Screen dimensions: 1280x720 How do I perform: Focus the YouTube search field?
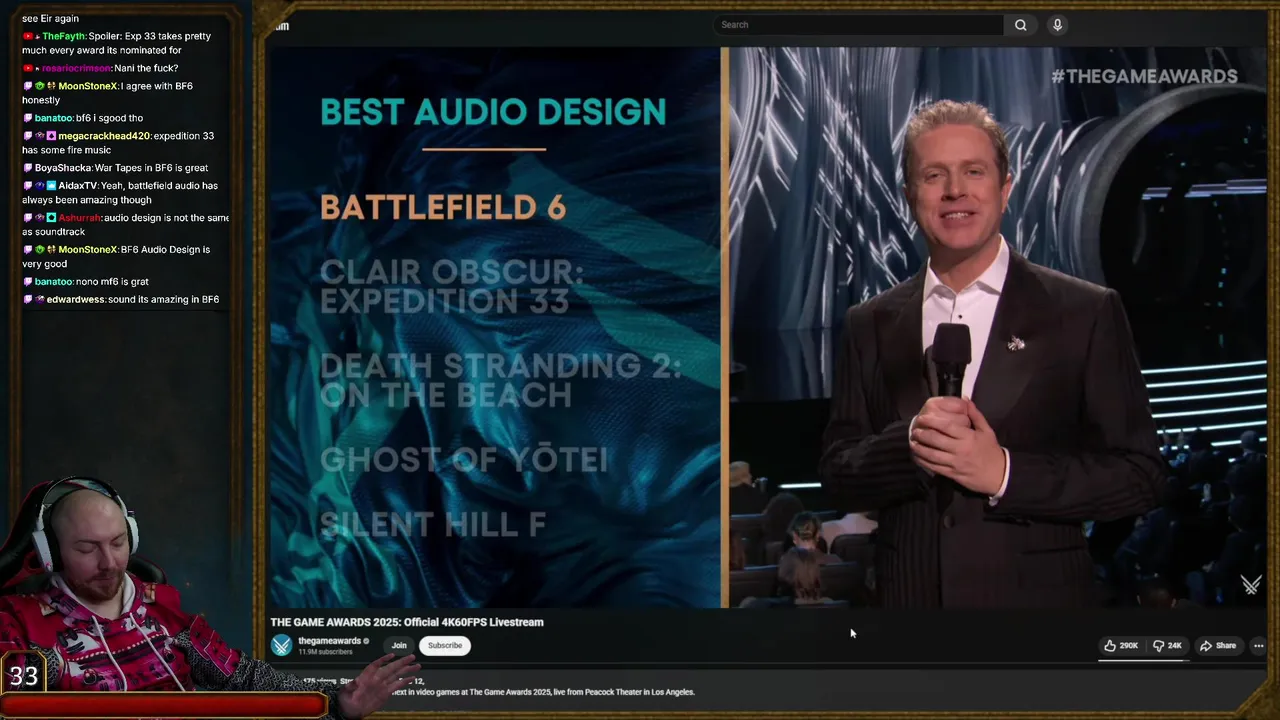[x=860, y=25]
